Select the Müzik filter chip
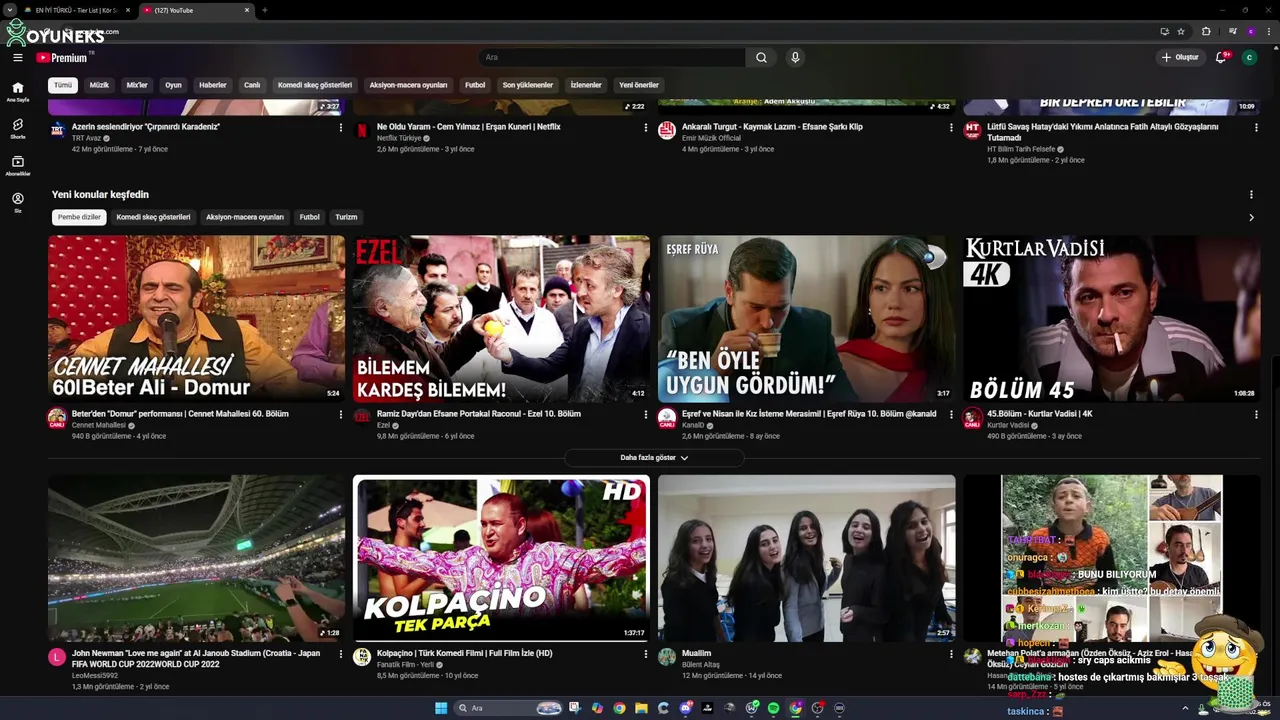The width and height of the screenshot is (1280, 720). (99, 85)
